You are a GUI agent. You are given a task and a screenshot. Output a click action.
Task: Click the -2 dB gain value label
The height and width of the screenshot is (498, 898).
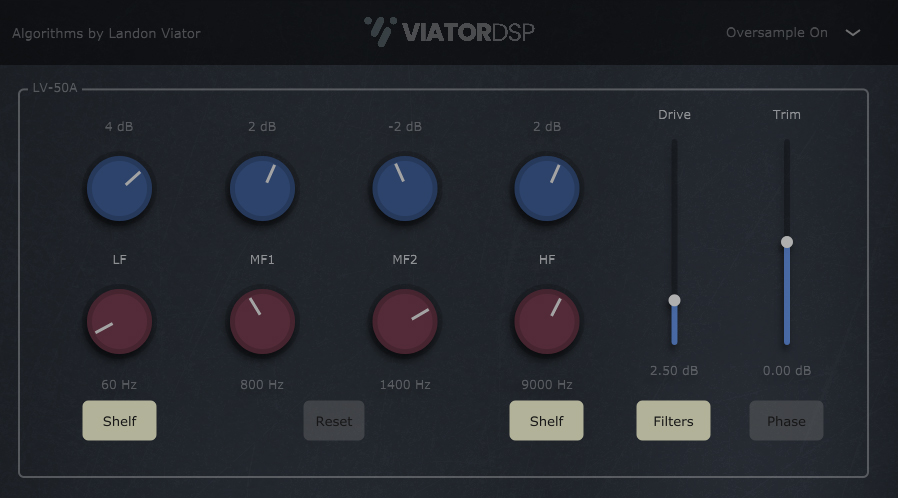click(405, 127)
